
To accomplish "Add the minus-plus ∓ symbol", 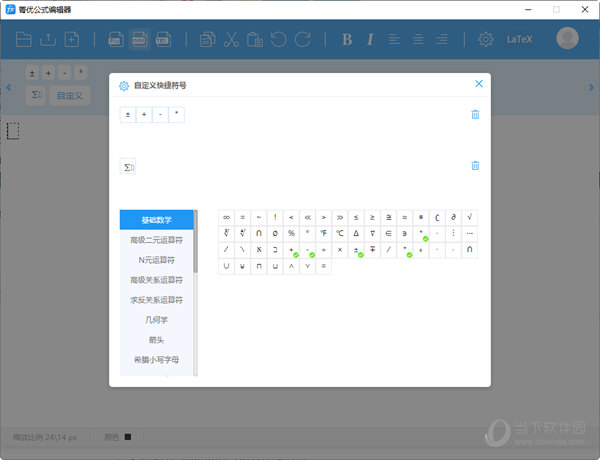I will point(372,250).
